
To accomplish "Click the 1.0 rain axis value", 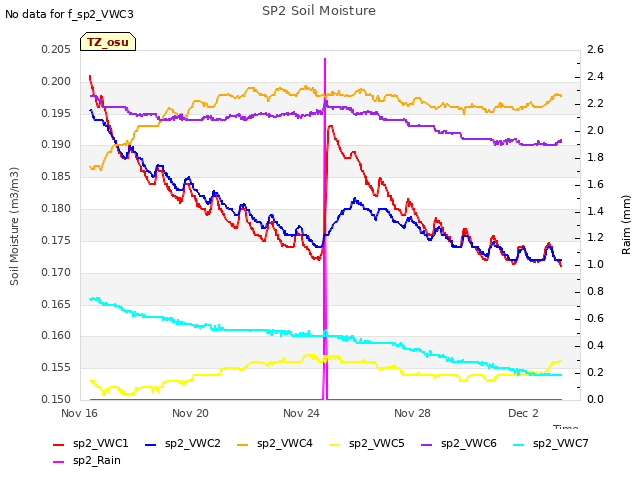I will [x=595, y=264].
